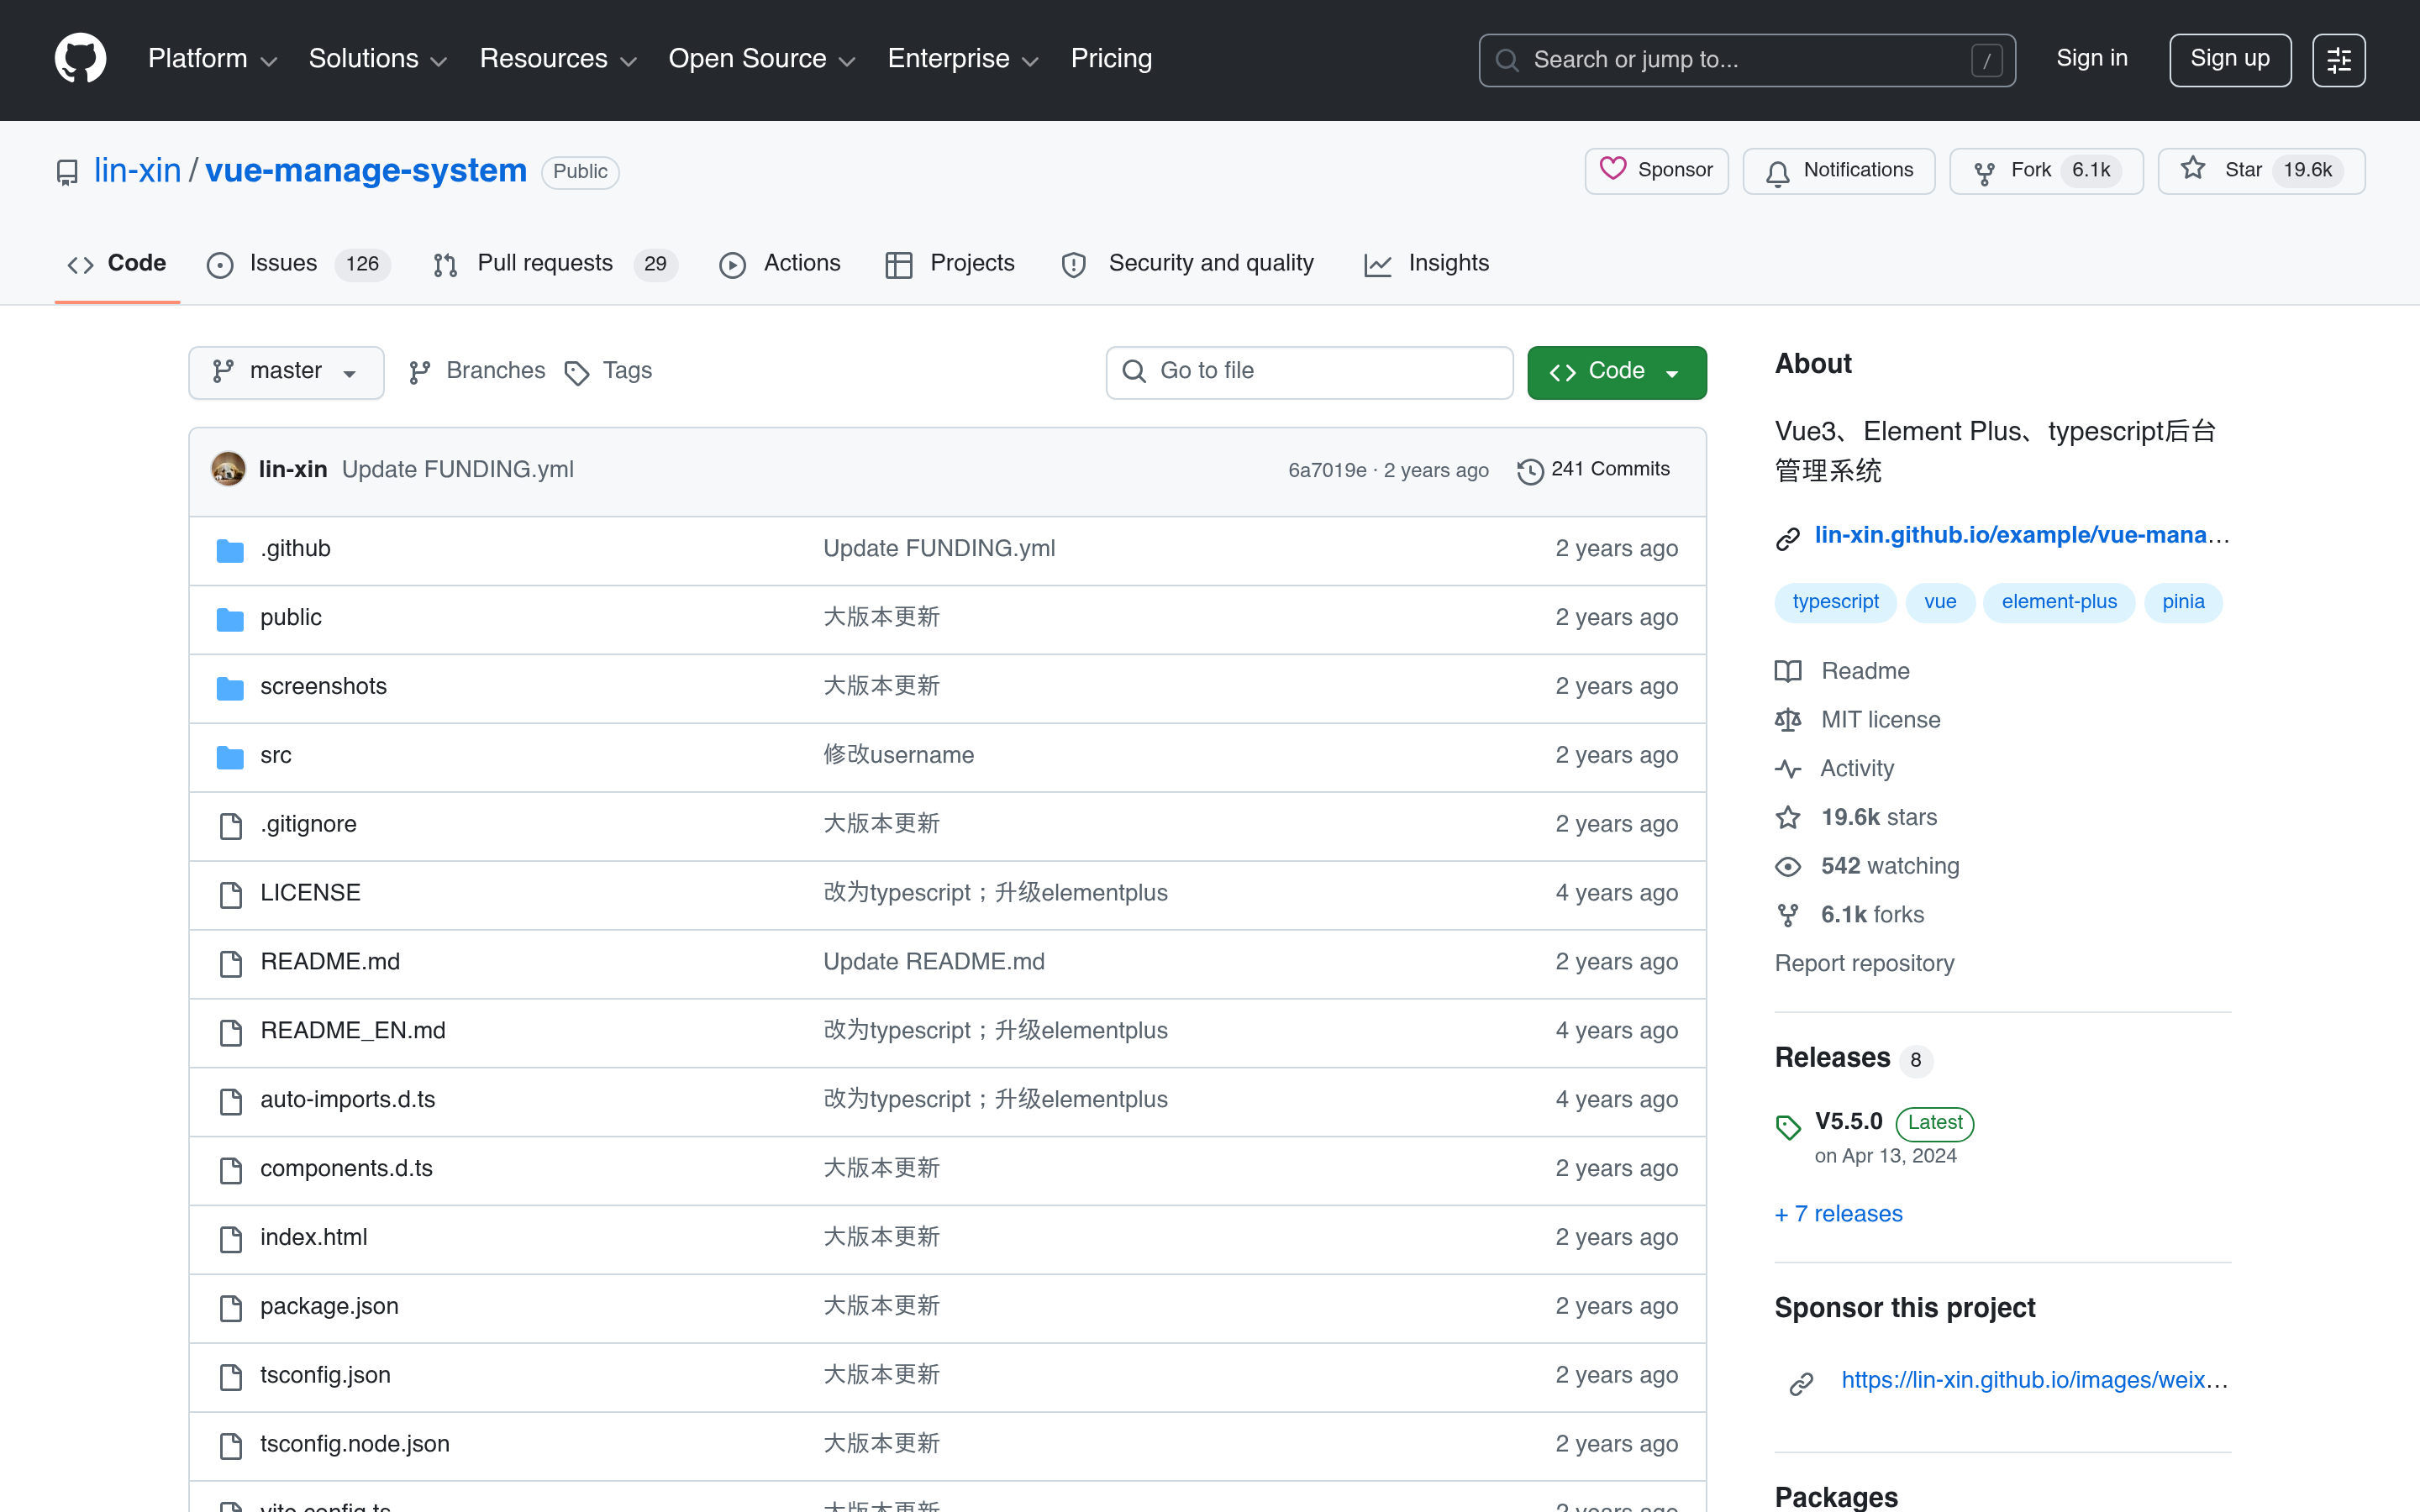Click the Activity pulse icon

[x=1788, y=769]
